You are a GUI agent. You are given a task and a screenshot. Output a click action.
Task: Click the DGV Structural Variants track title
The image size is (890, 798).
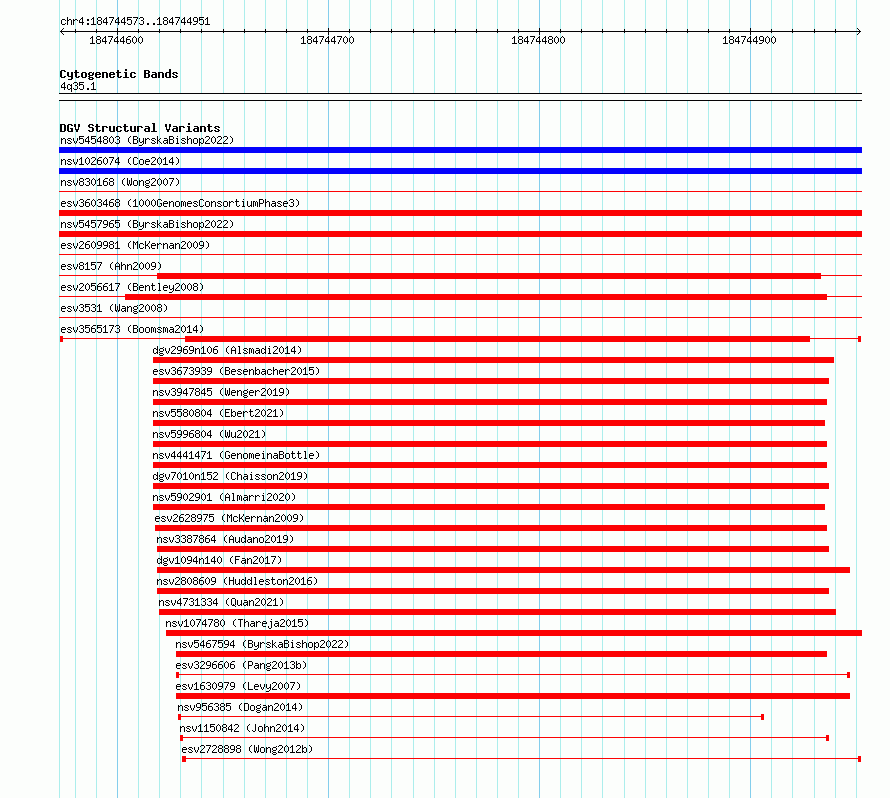(140, 128)
